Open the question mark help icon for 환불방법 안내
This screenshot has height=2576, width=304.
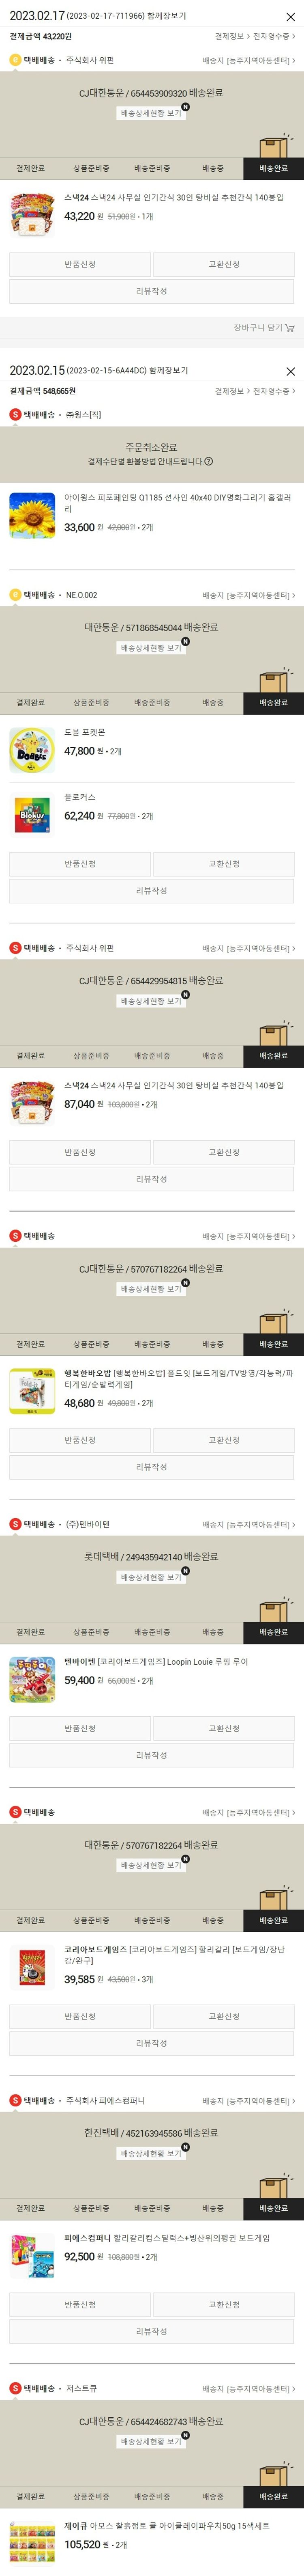tap(208, 462)
